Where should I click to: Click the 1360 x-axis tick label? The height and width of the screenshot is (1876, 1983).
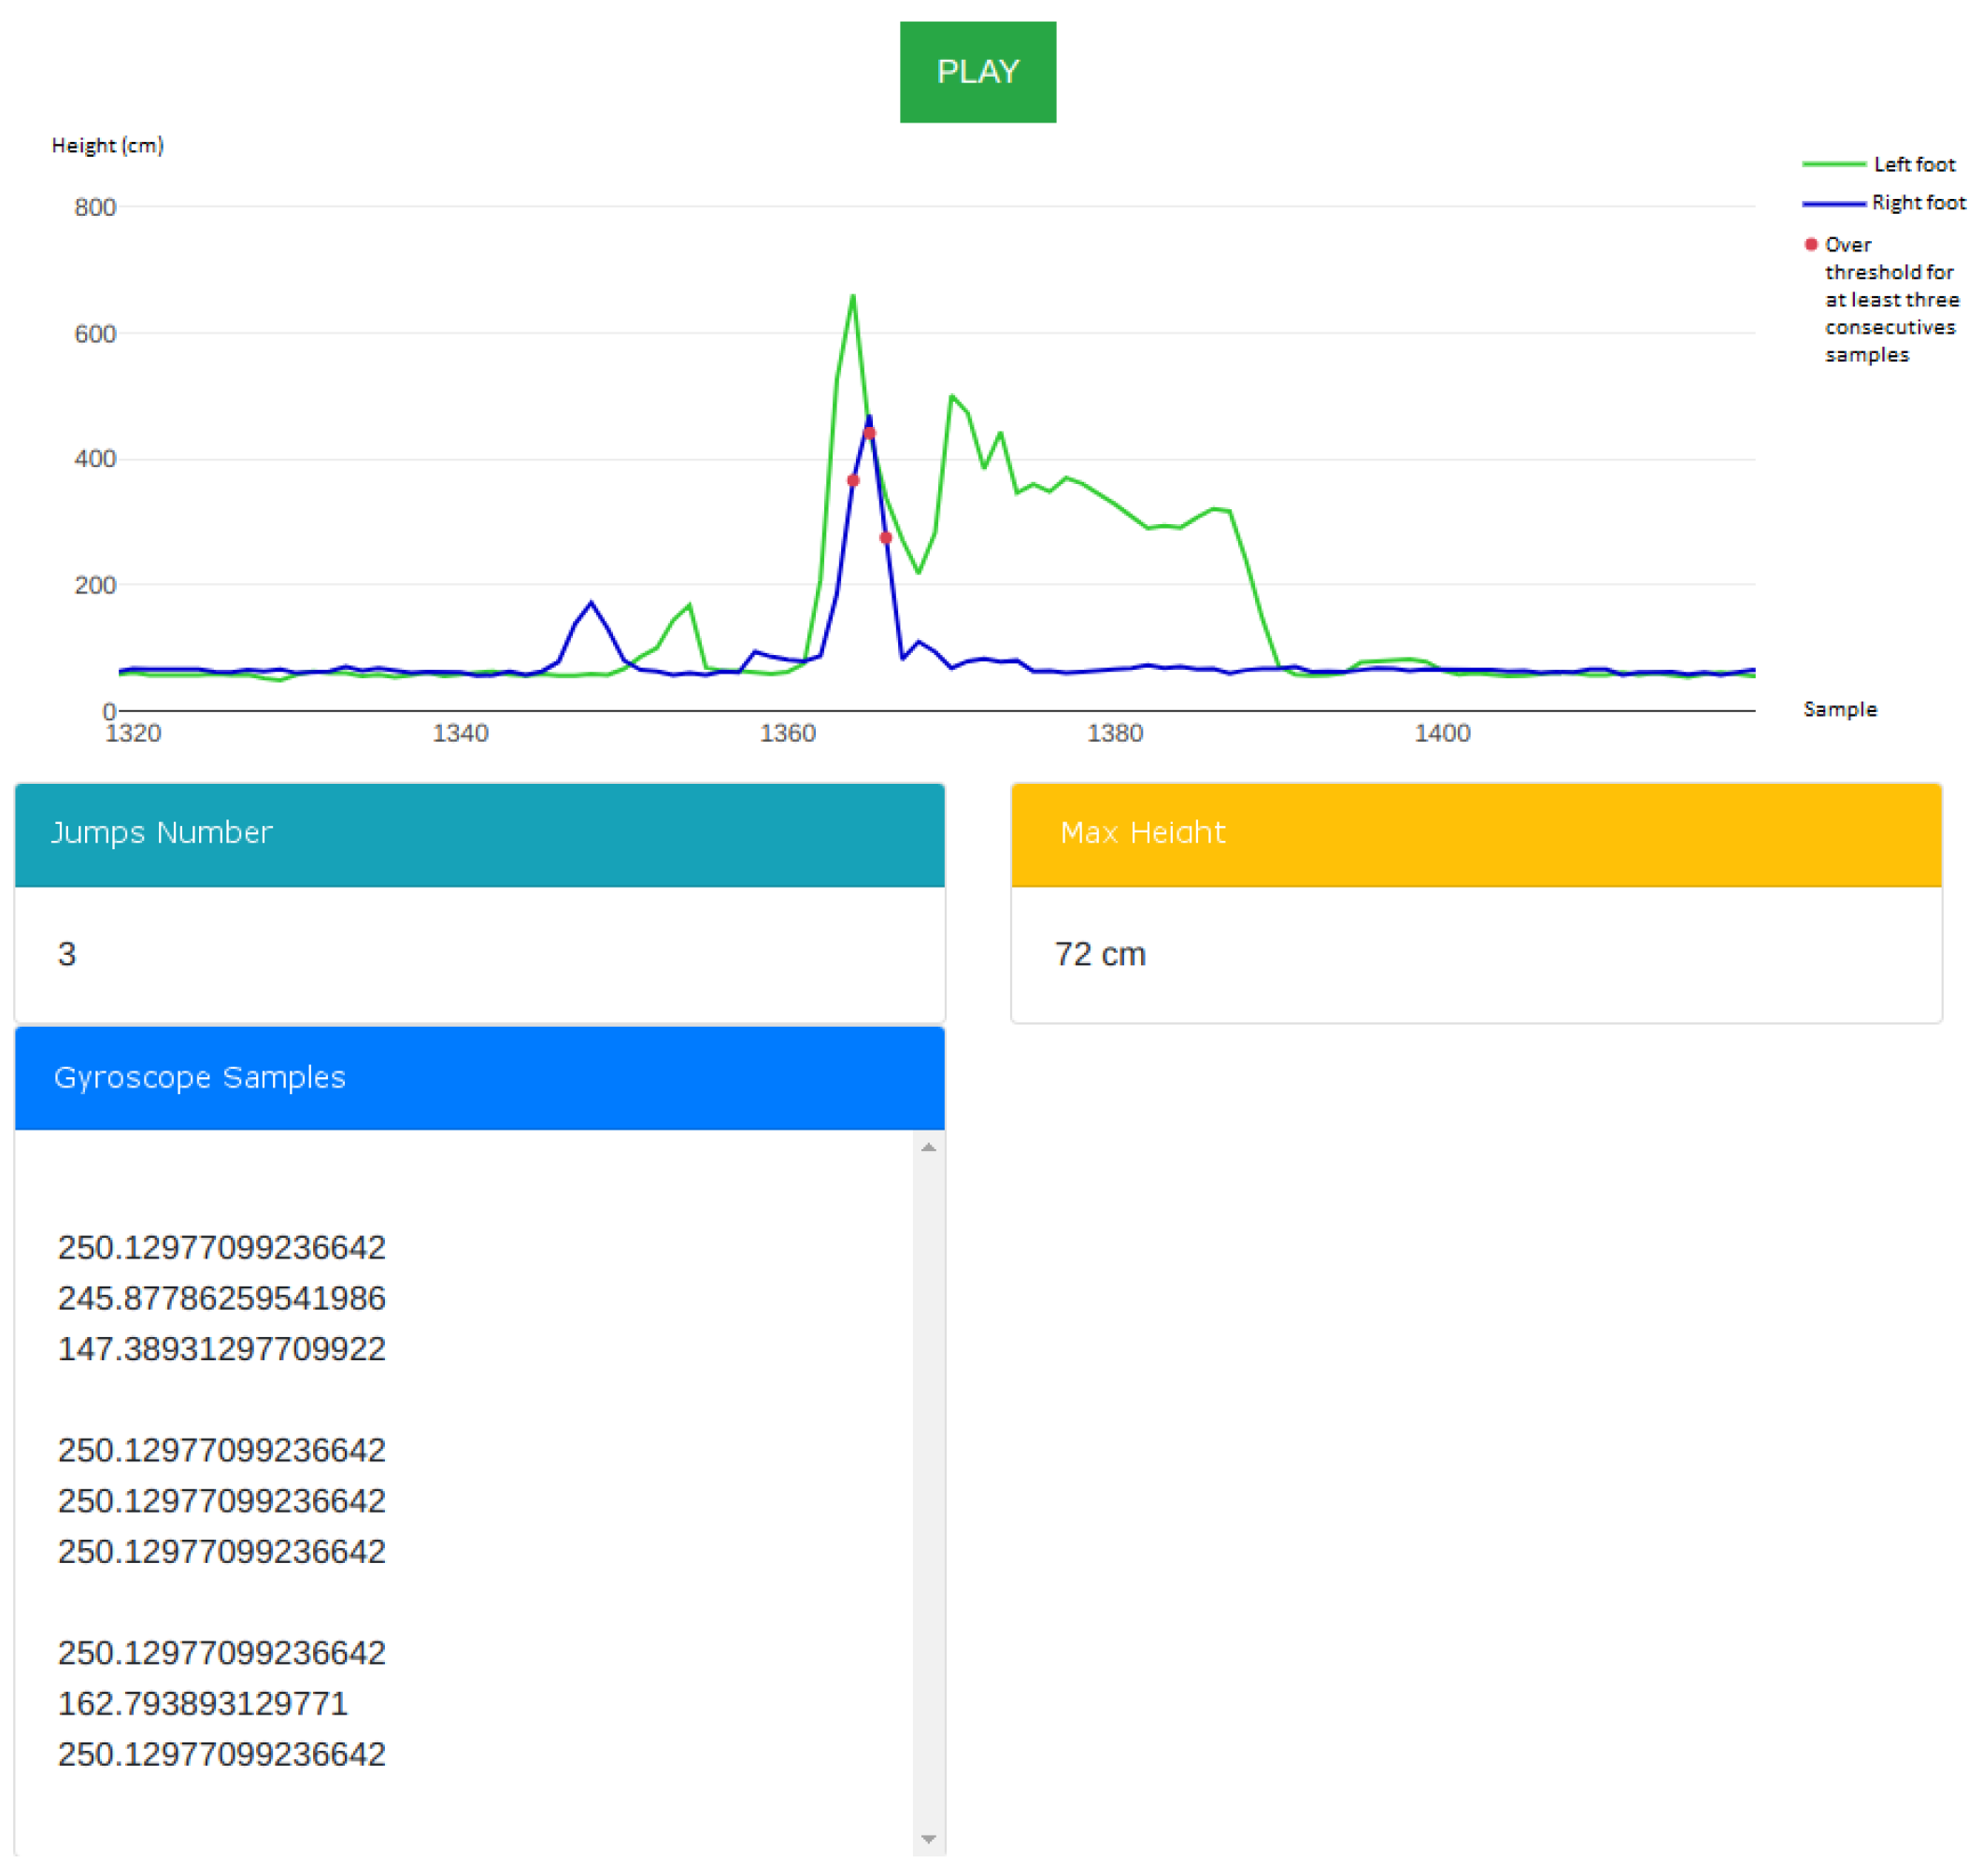[787, 733]
